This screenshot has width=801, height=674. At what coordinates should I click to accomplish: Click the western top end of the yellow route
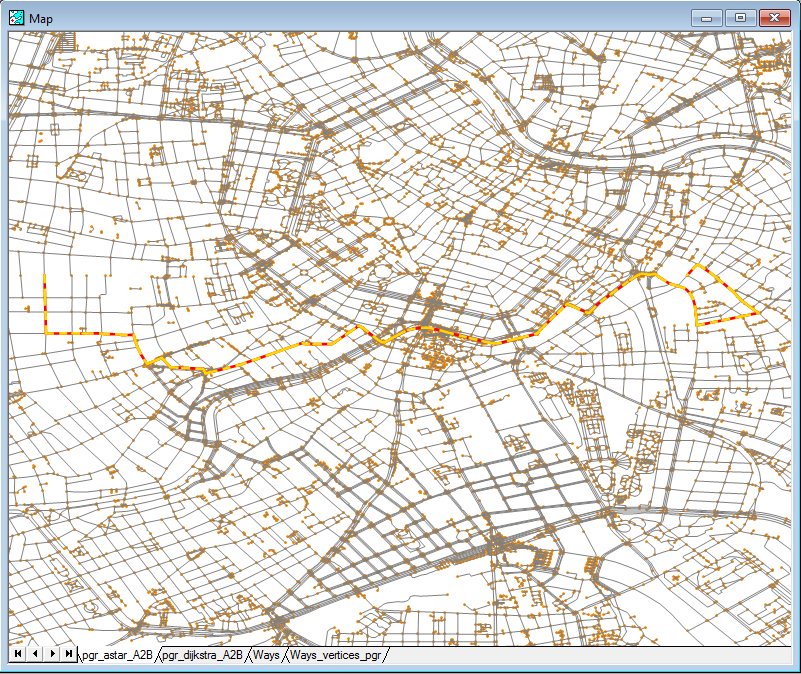(45, 276)
